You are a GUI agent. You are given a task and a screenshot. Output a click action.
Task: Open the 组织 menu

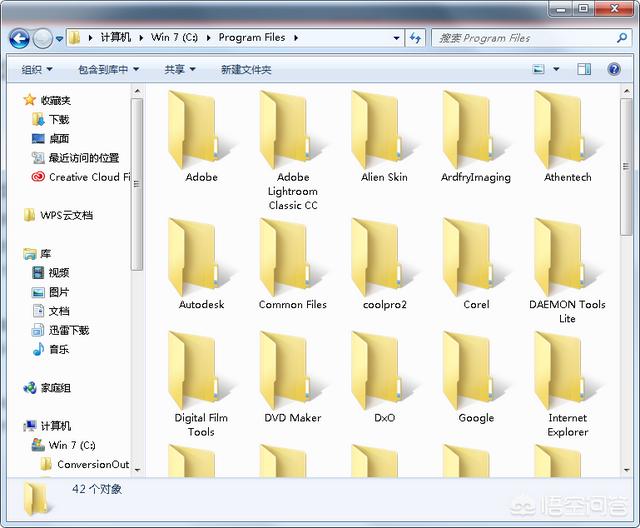(37, 70)
